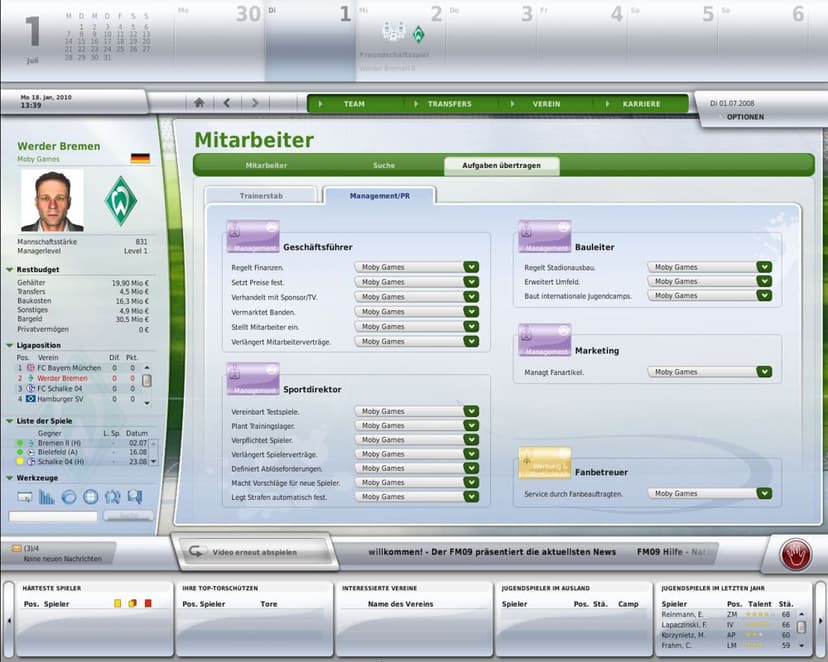The image size is (828, 662).
Task: Open the gears settings tool
Action: [112, 497]
